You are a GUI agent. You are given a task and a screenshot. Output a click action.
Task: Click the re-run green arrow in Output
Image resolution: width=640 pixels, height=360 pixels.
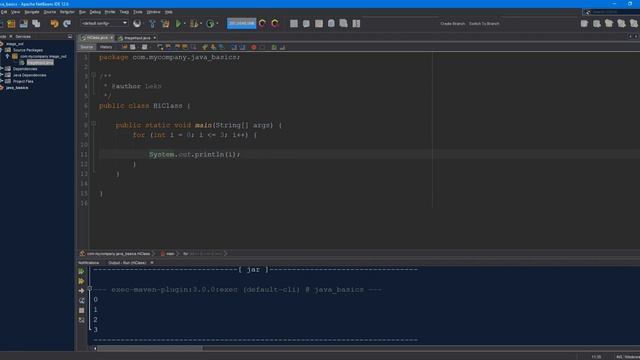(81, 271)
